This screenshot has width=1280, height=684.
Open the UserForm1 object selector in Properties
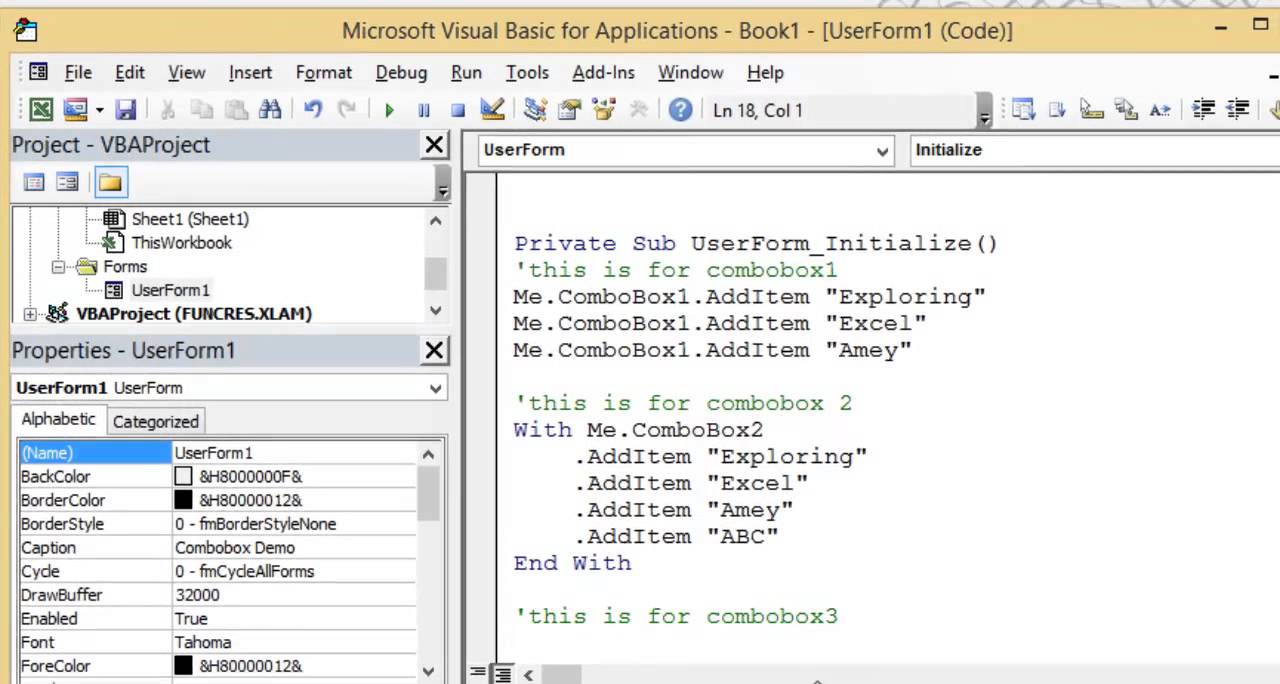coord(436,388)
